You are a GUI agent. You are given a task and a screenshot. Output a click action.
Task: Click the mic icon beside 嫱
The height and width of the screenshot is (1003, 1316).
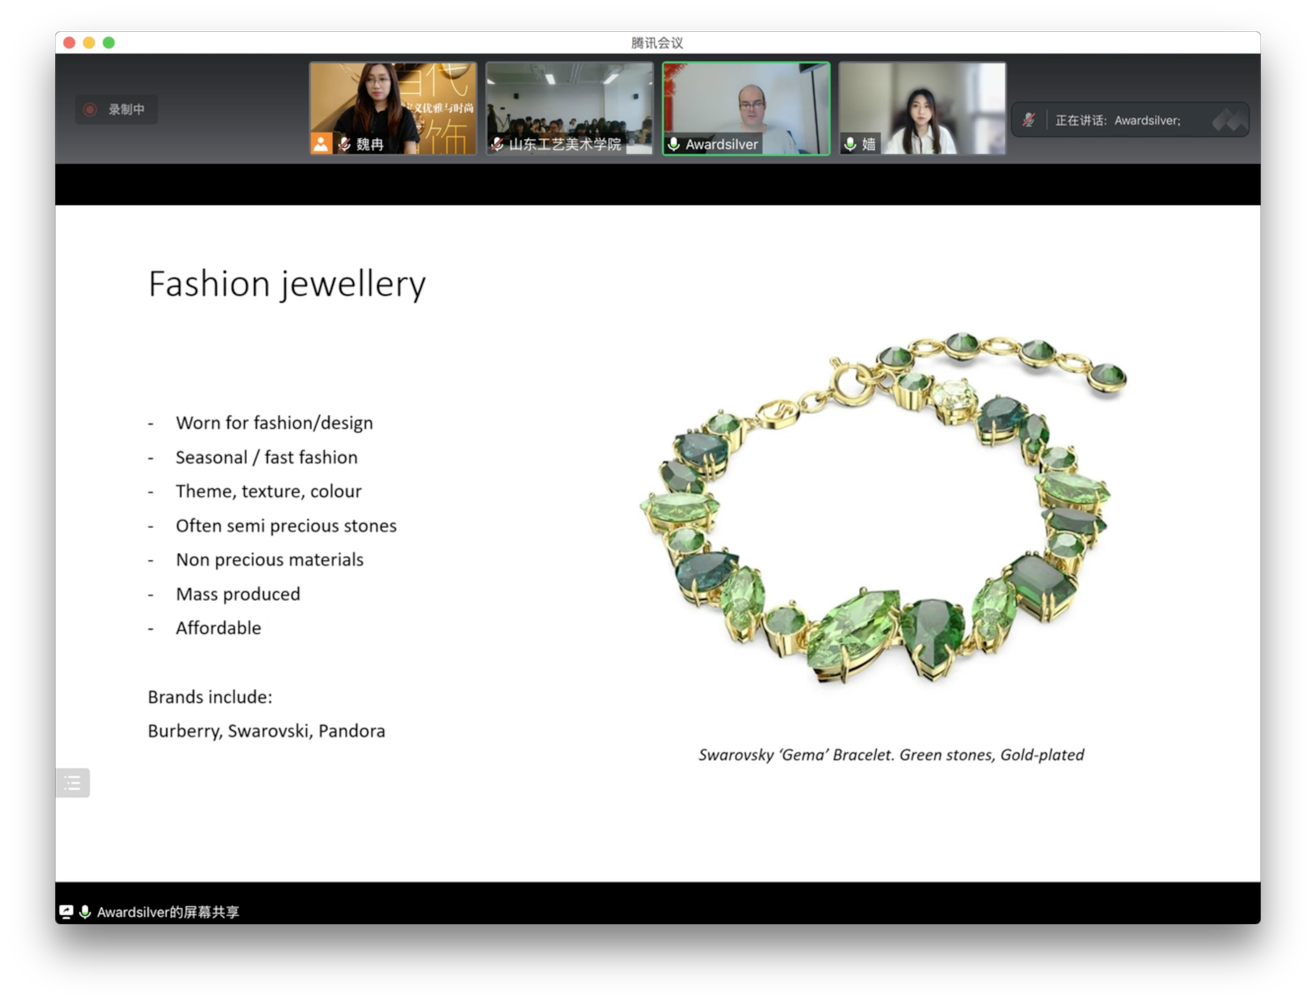(x=850, y=144)
